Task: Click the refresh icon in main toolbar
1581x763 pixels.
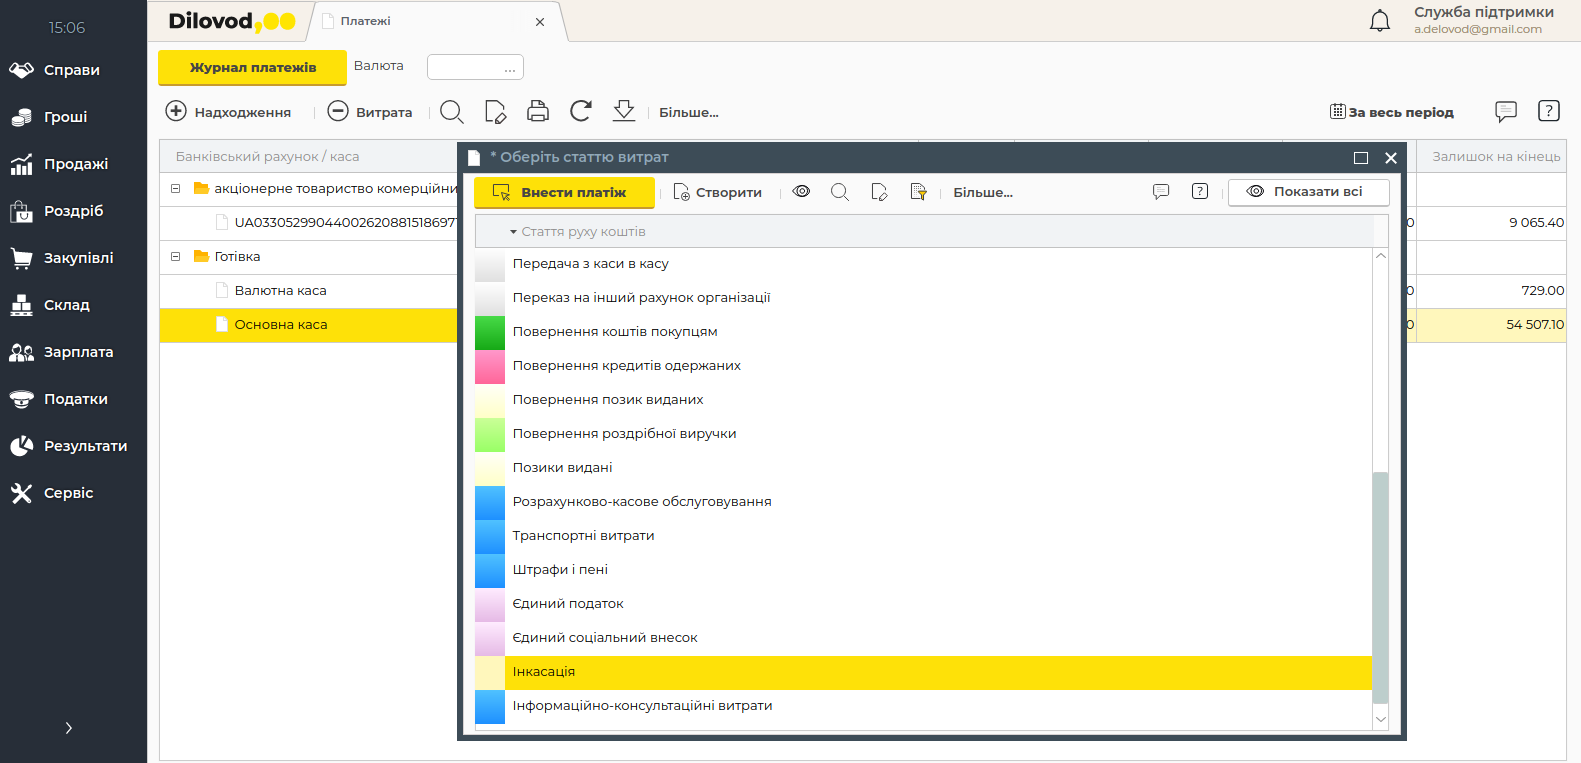Action: click(581, 111)
